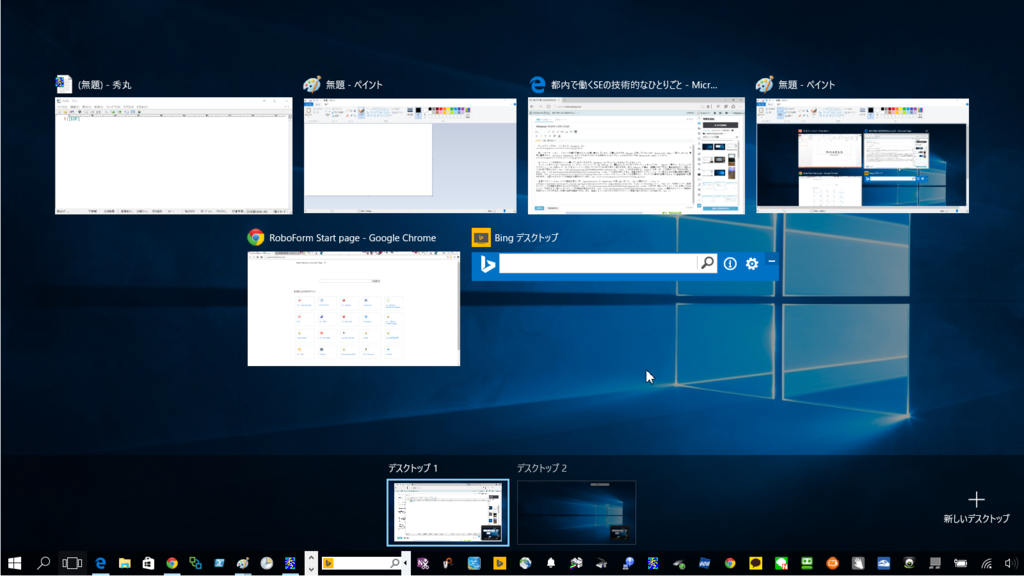
Task: Click the taskbar scroll down arrow
Action: coord(311,569)
